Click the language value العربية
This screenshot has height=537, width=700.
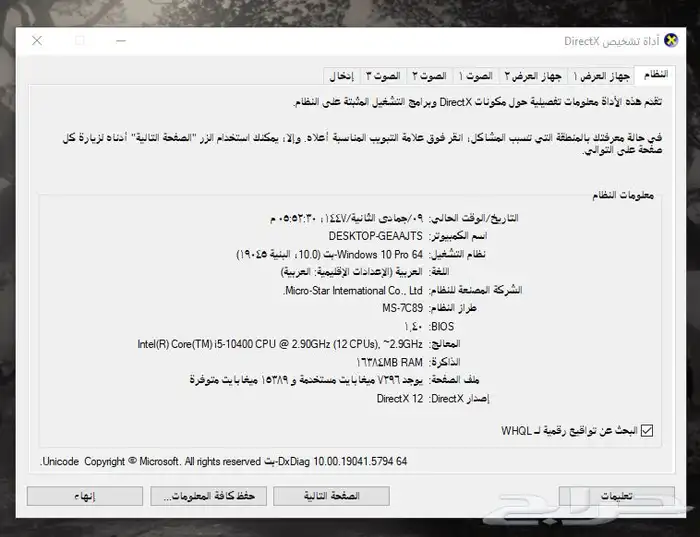click(x=352, y=272)
